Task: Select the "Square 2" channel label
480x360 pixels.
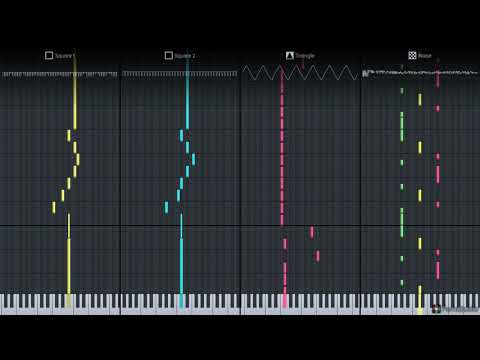Action: pos(185,56)
